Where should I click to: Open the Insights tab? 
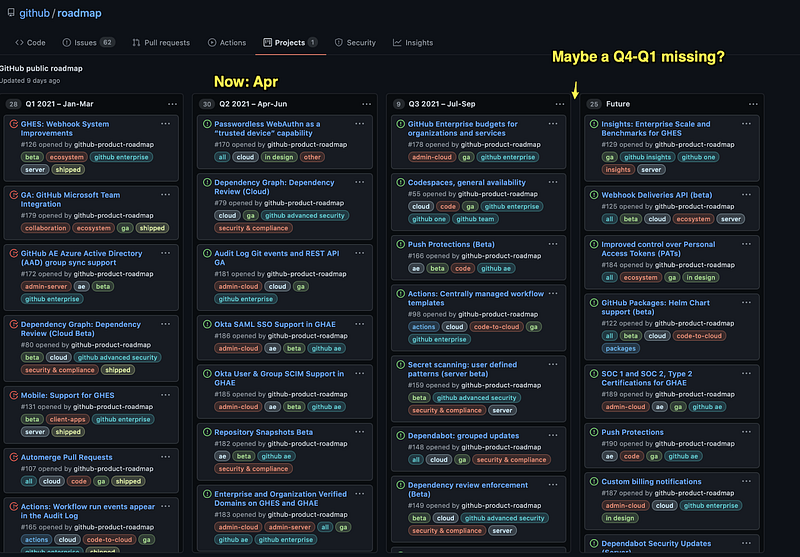pos(413,43)
